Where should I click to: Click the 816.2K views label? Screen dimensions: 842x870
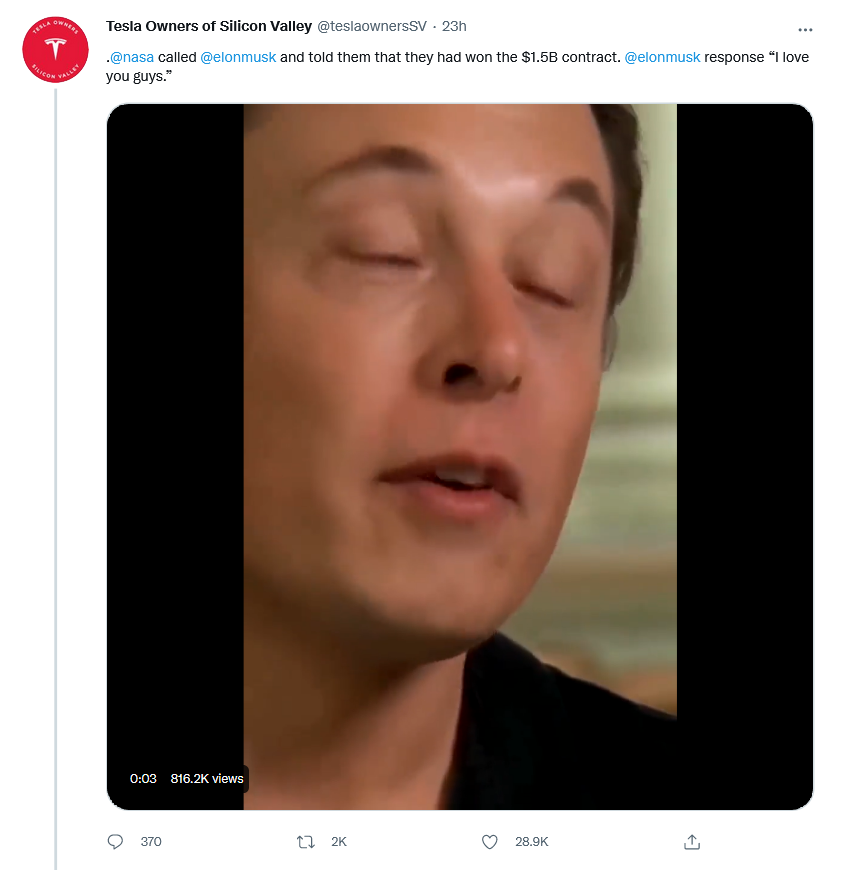(207, 778)
